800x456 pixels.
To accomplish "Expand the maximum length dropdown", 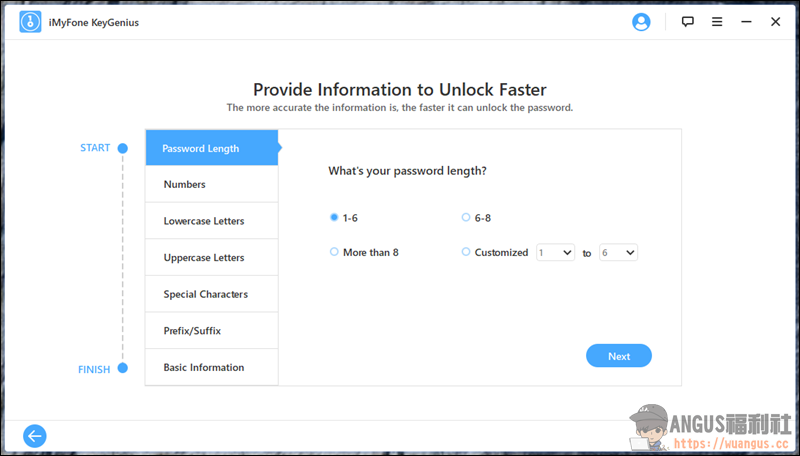I will coord(618,253).
